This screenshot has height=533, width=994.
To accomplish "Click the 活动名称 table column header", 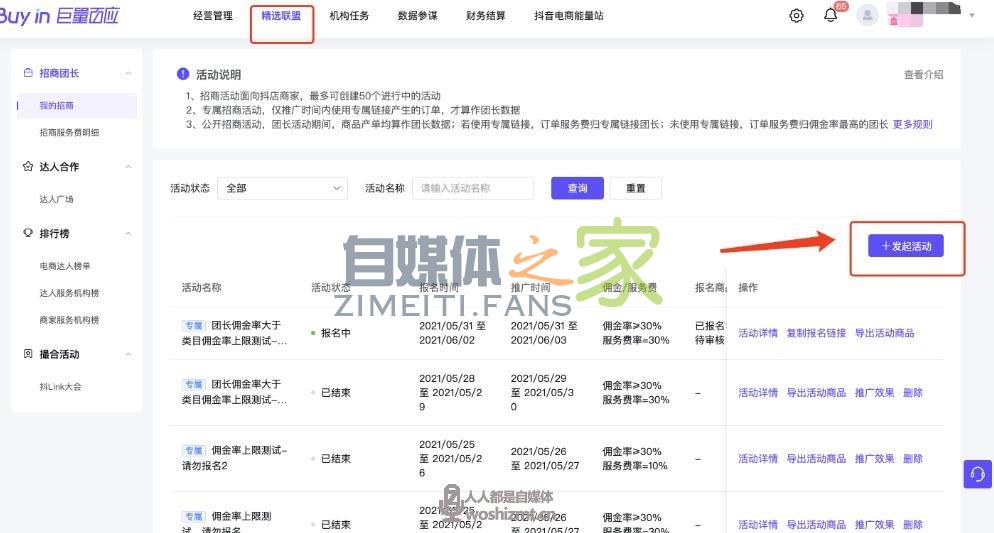I will [x=202, y=287].
